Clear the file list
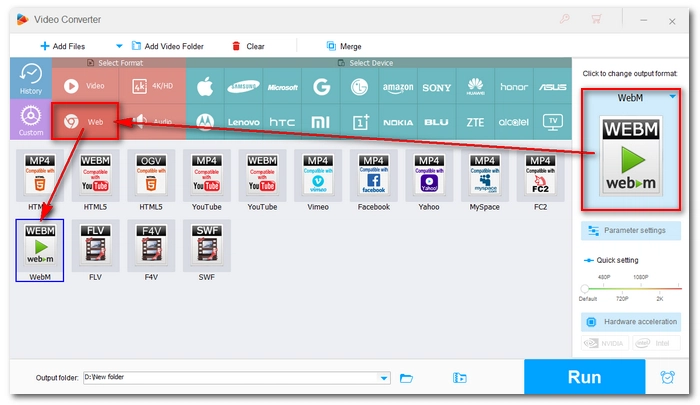700x405 pixels. tap(248, 46)
